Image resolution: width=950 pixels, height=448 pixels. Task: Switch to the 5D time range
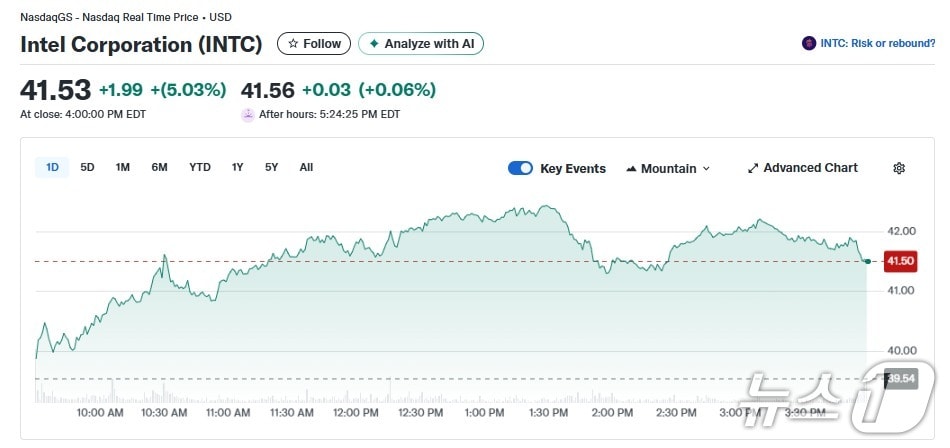coord(87,167)
